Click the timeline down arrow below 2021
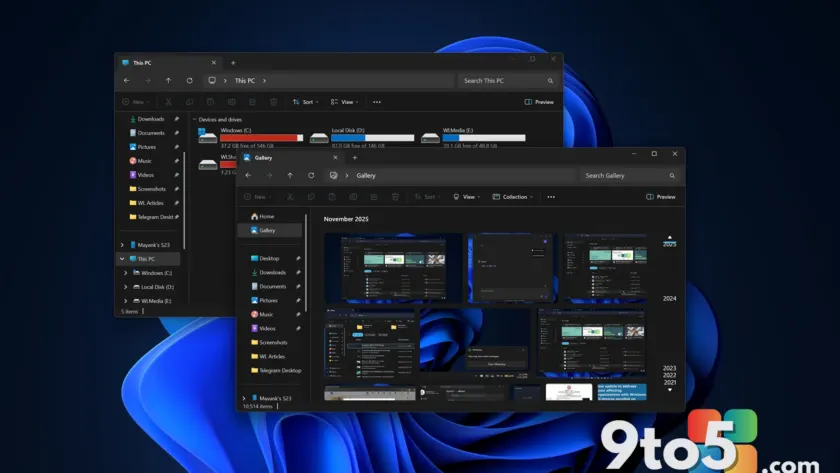The height and width of the screenshot is (473, 840). point(670,390)
